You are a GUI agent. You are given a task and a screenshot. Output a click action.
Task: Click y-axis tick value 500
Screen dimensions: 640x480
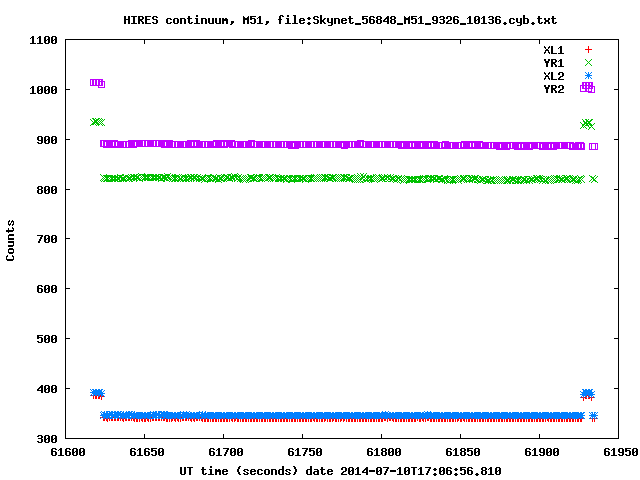[x=47, y=339]
